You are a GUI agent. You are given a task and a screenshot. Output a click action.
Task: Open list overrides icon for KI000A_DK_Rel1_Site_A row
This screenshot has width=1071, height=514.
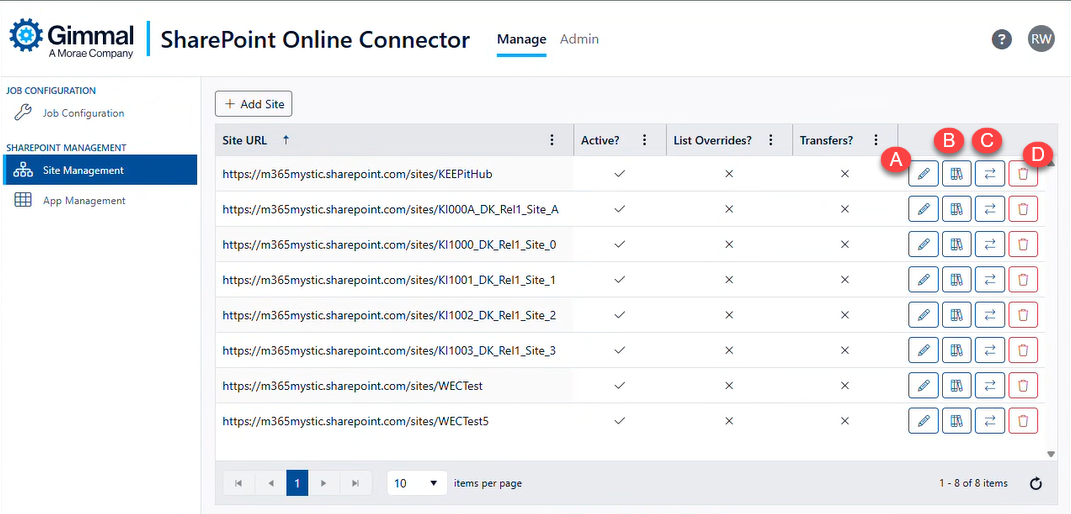pos(956,209)
